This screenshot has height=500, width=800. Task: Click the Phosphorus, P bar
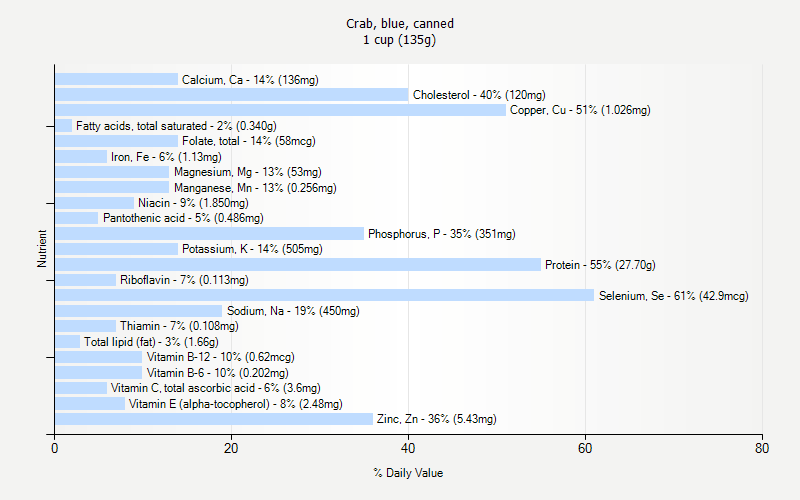click(209, 234)
